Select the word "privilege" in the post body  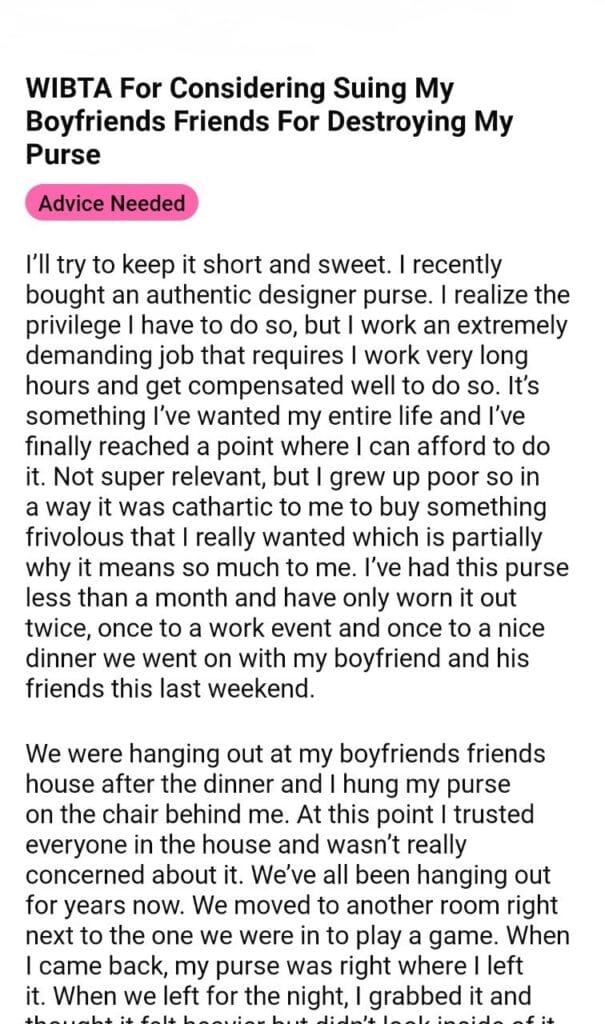(x=74, y=327)
